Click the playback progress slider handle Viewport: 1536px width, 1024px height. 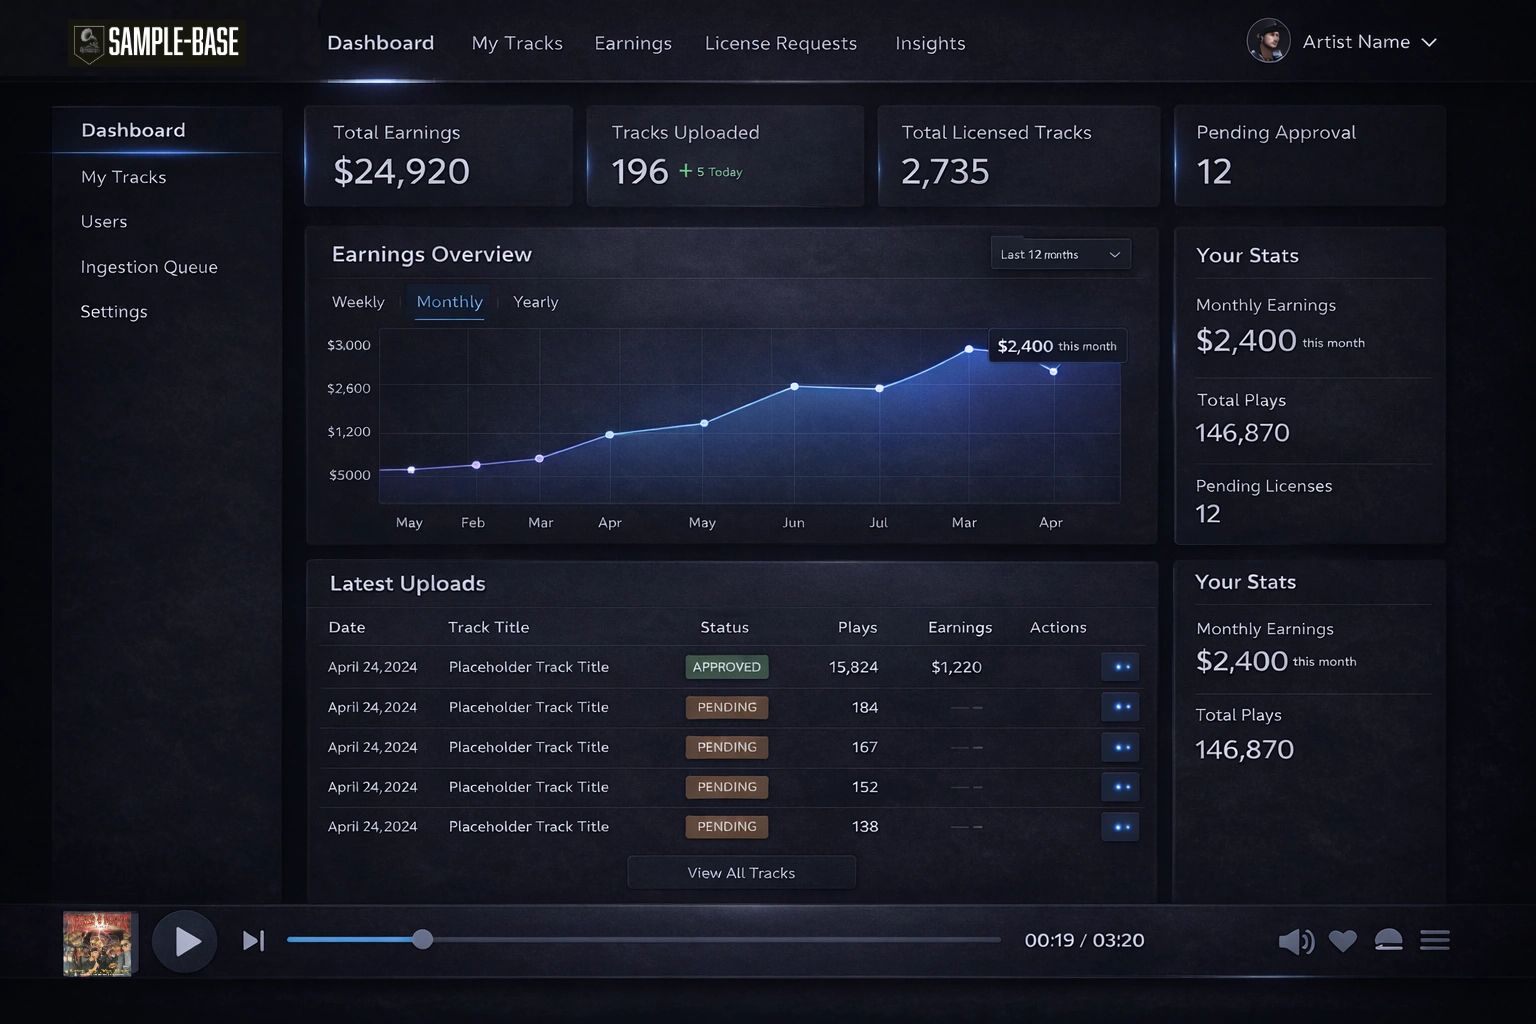(423, 939)
